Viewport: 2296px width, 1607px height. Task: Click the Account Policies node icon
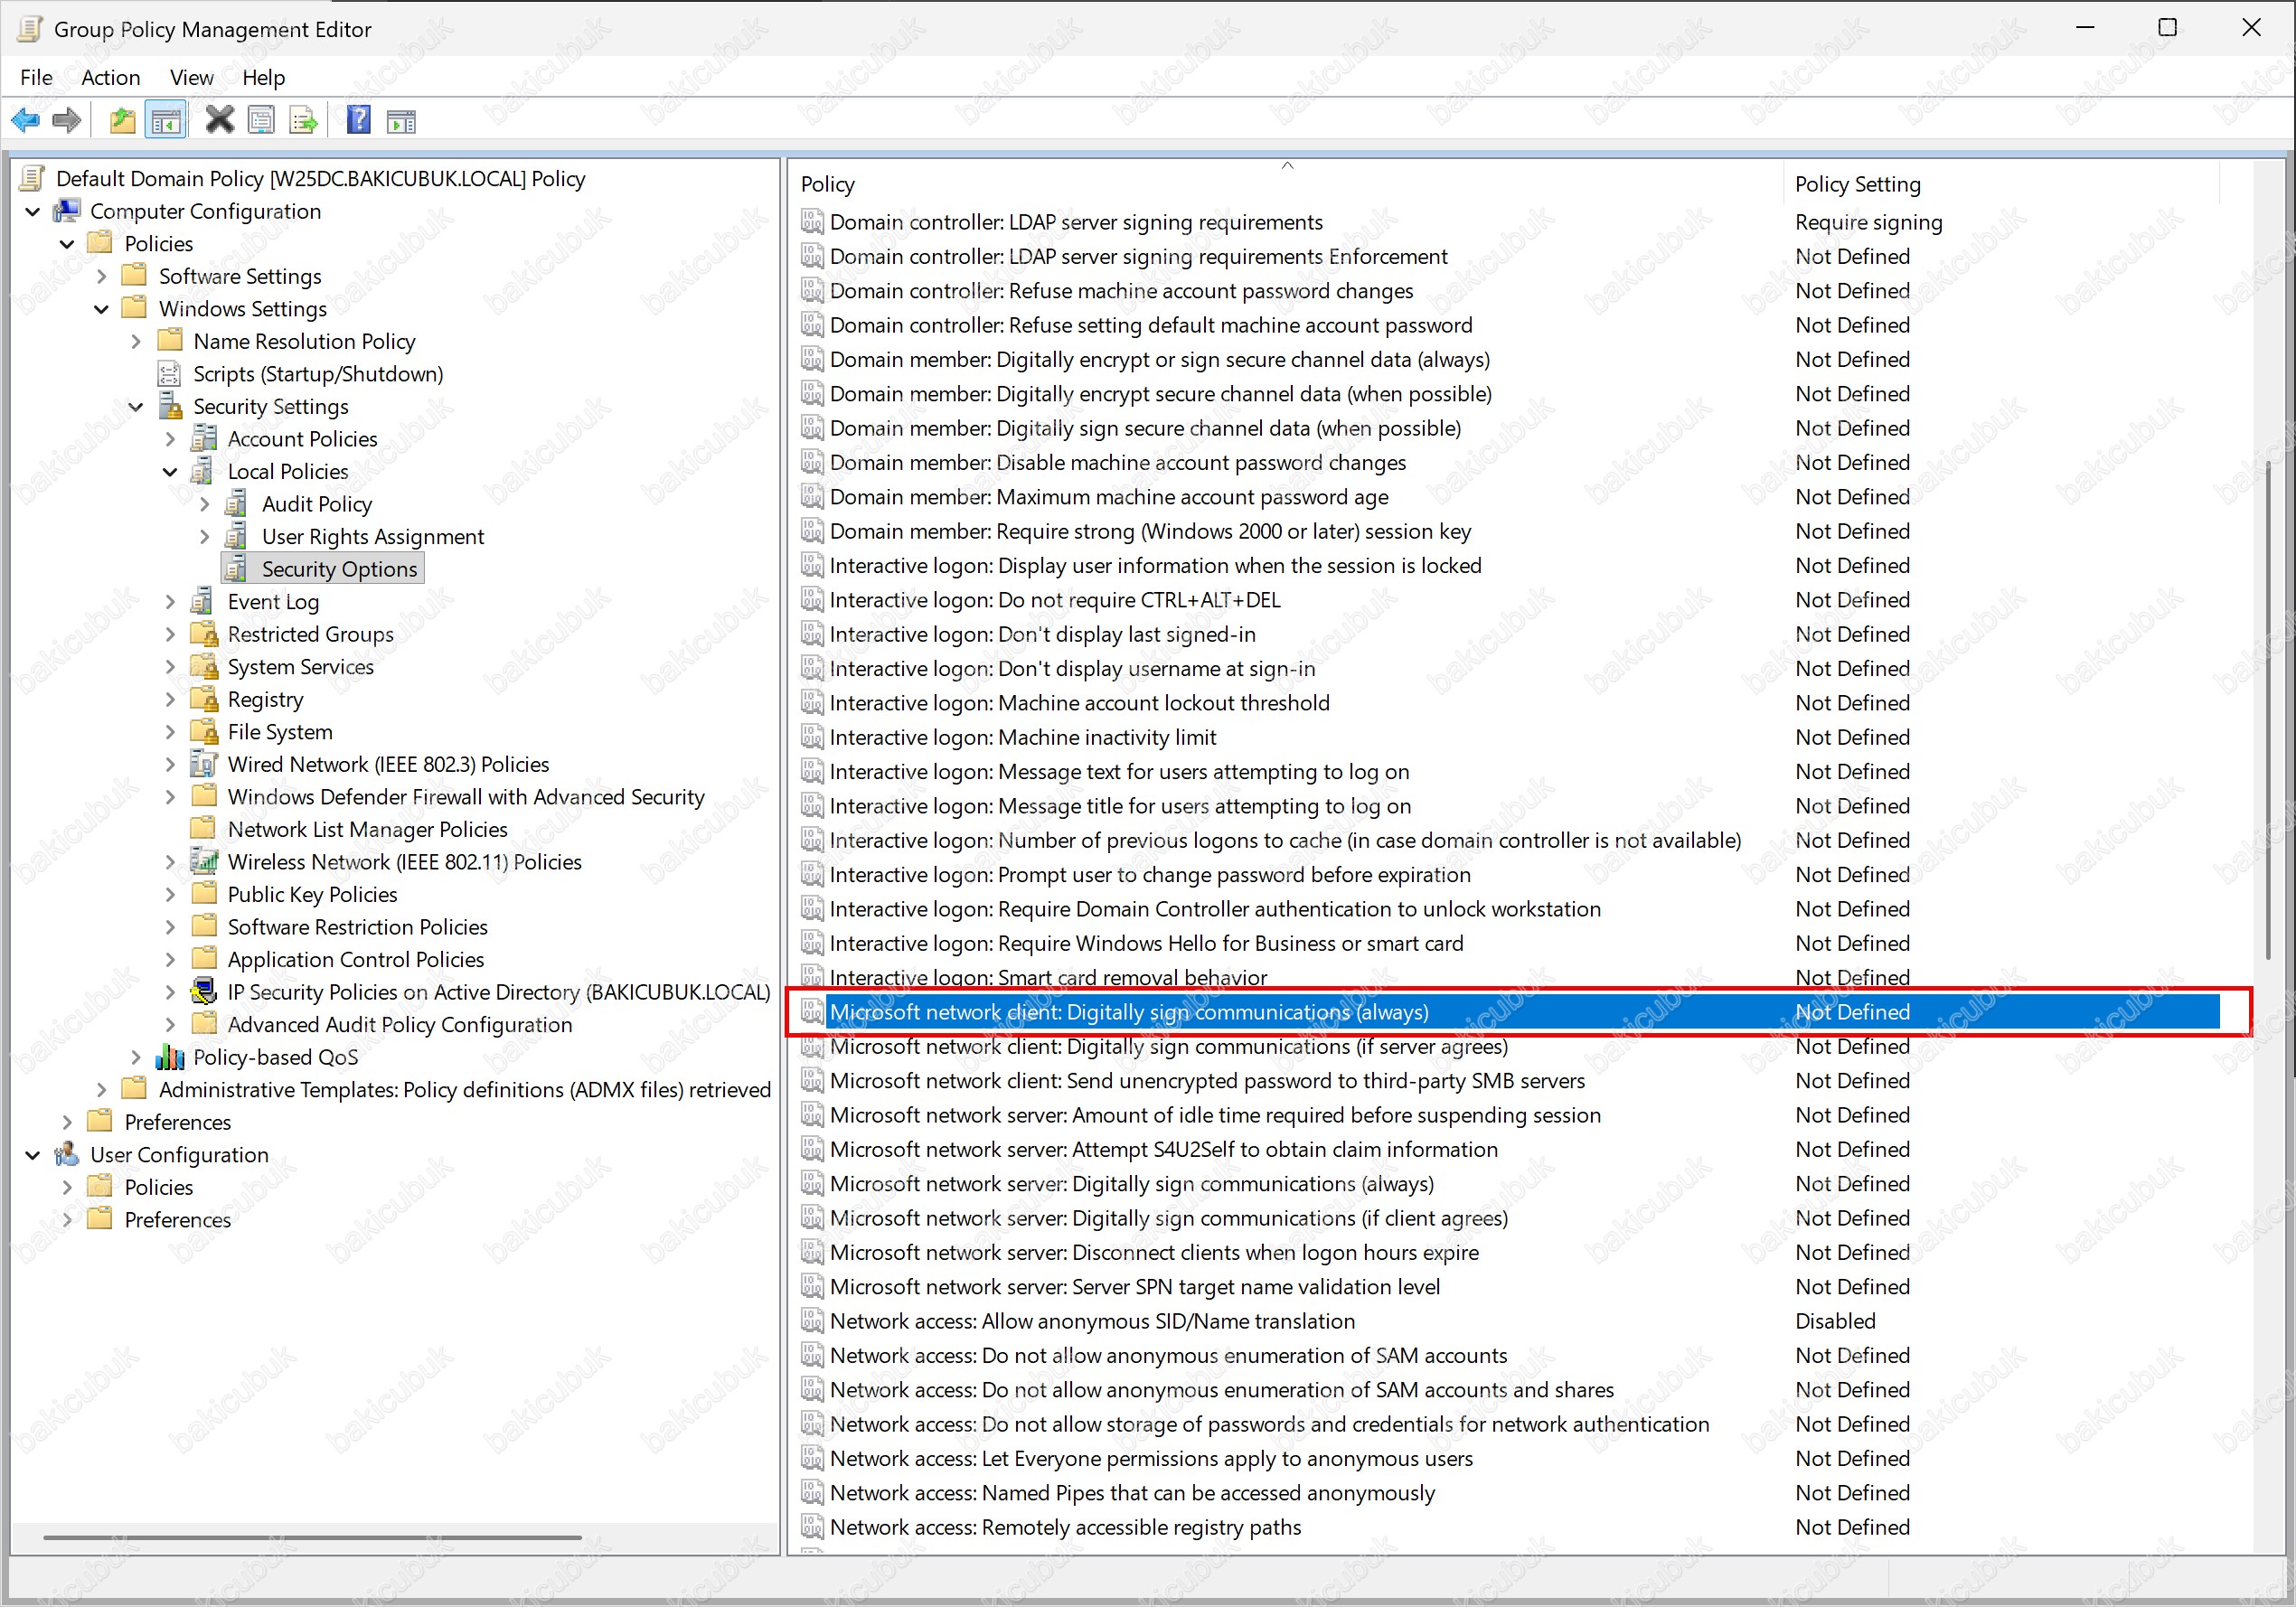[204, 439]
